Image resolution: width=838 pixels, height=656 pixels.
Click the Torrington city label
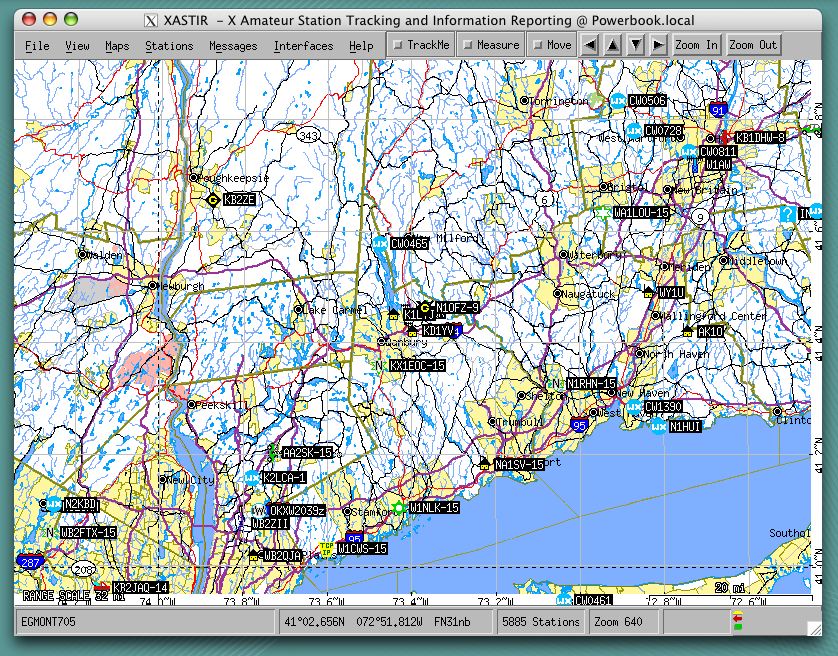click(558, 101)
